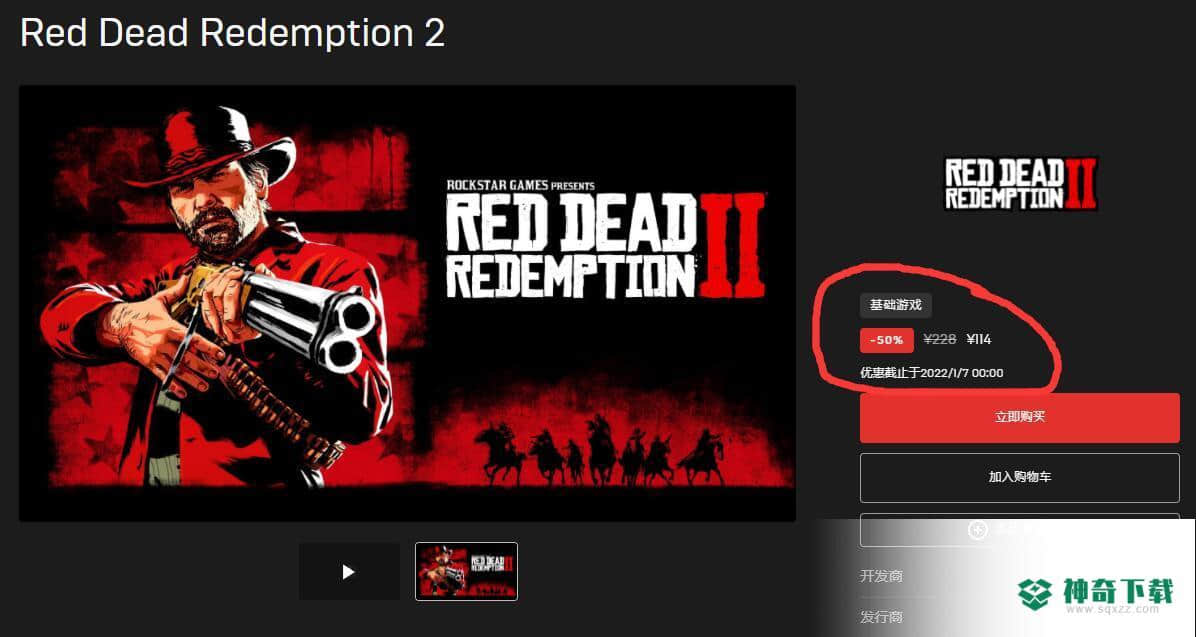Screen dimensions: 1196x637
Task: Add the game via 加入购物车 button
Action: [1020, 478]
